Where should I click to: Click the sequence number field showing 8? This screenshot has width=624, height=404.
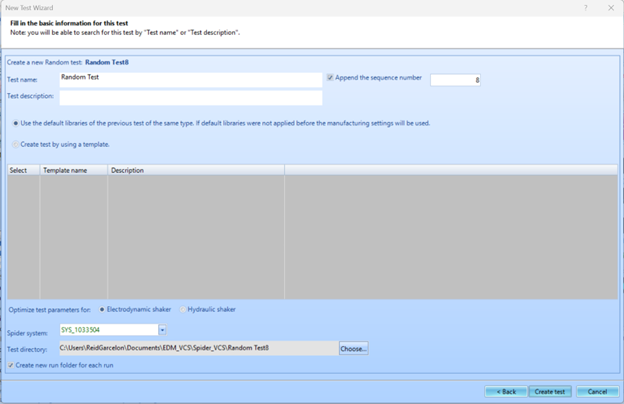coord(455,80)
